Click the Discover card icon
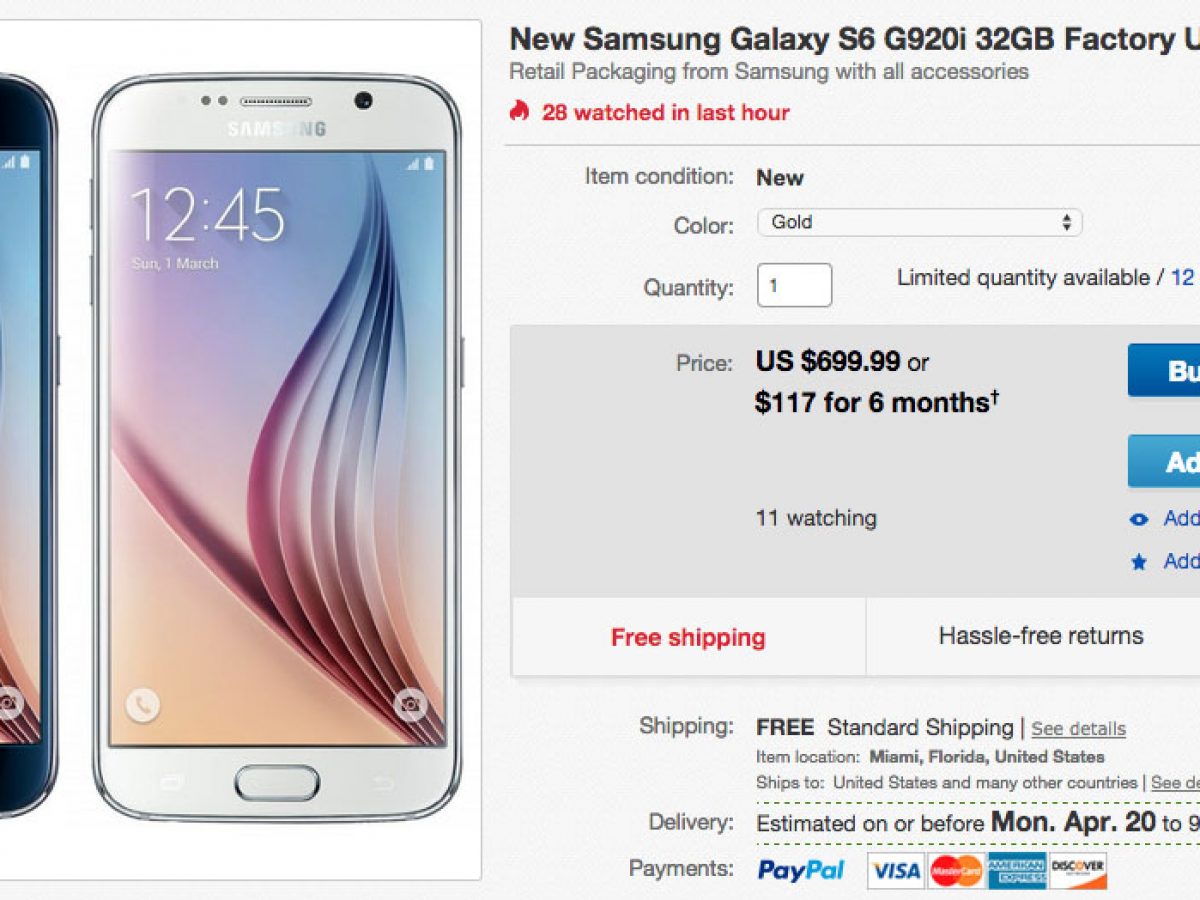 click(1077, 871)
